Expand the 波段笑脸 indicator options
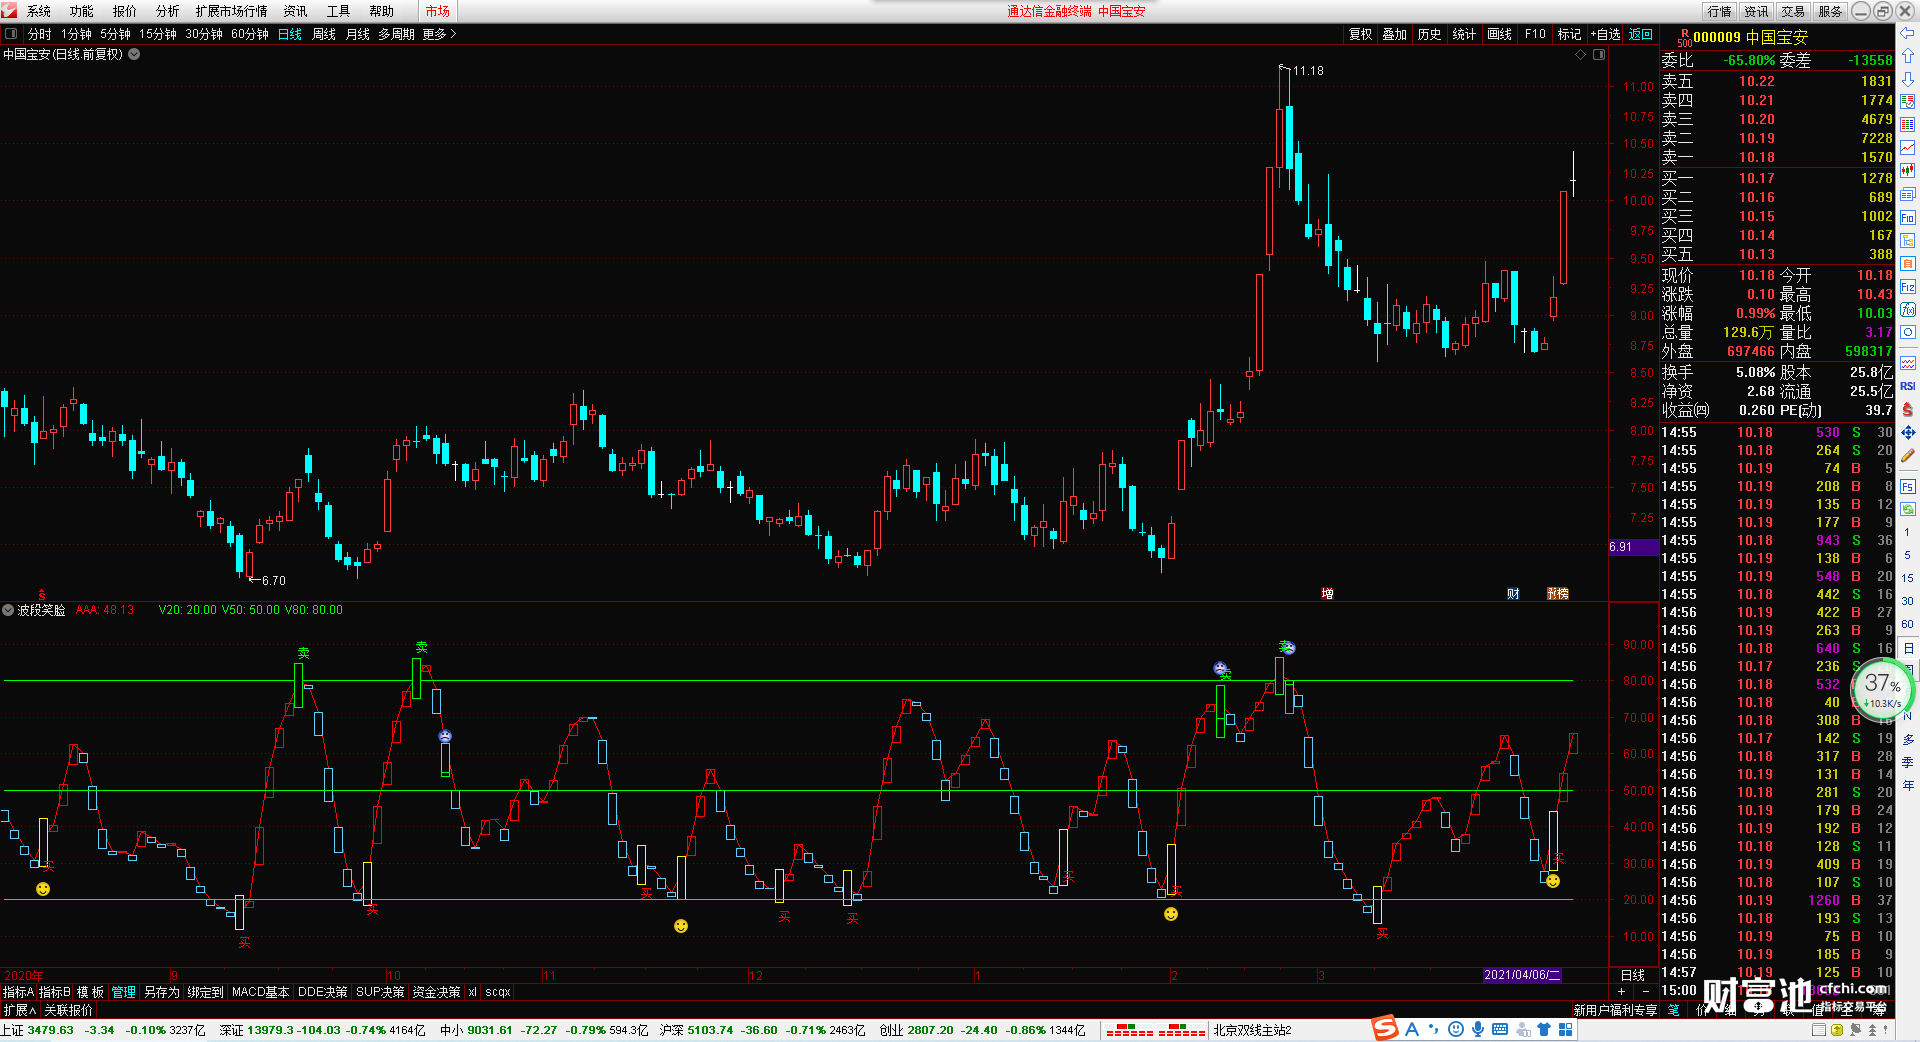1920x1042 pixels. point(8,610)
